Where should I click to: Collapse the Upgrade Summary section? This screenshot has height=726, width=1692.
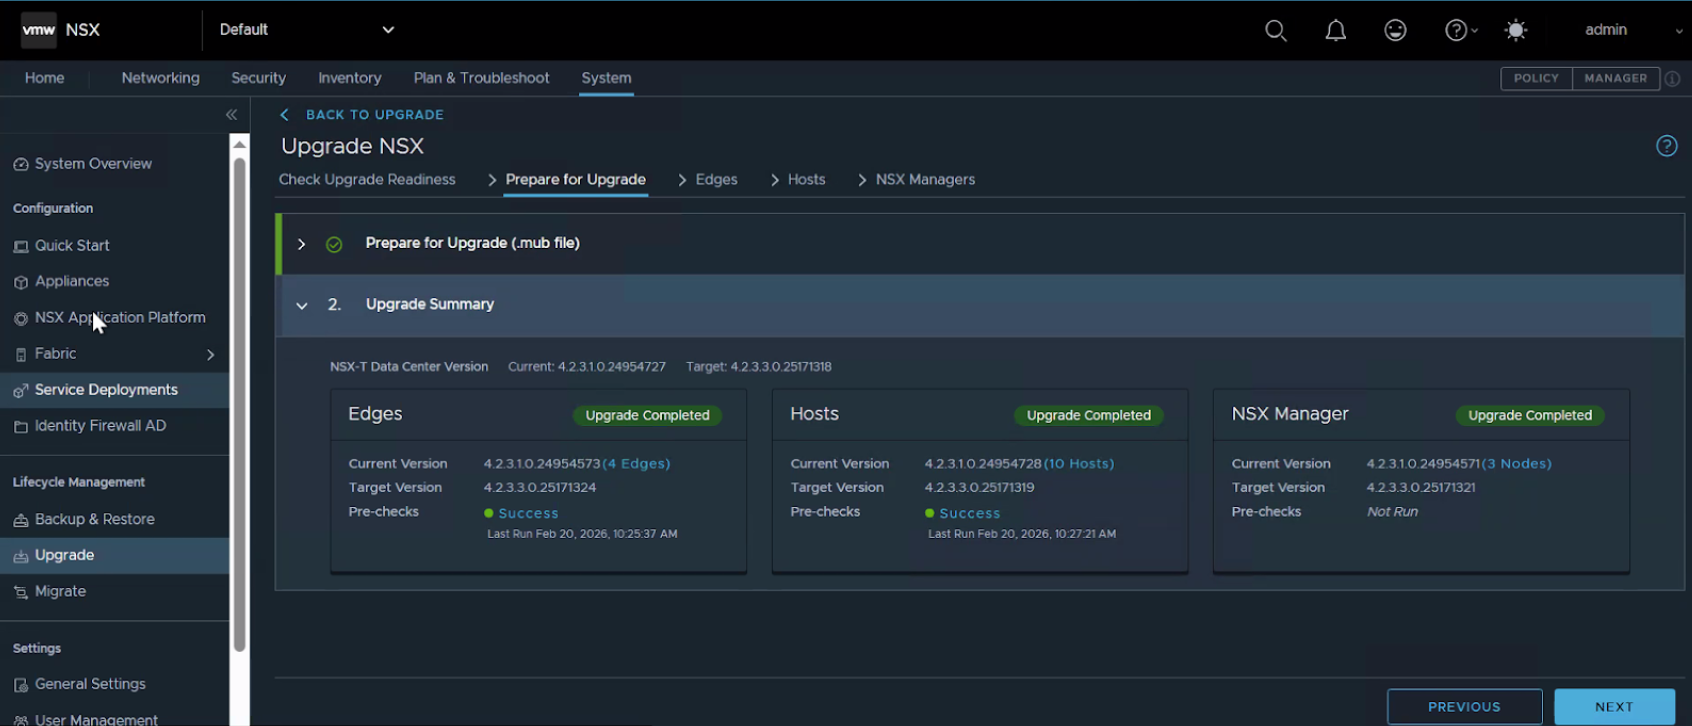click(301, 305)
